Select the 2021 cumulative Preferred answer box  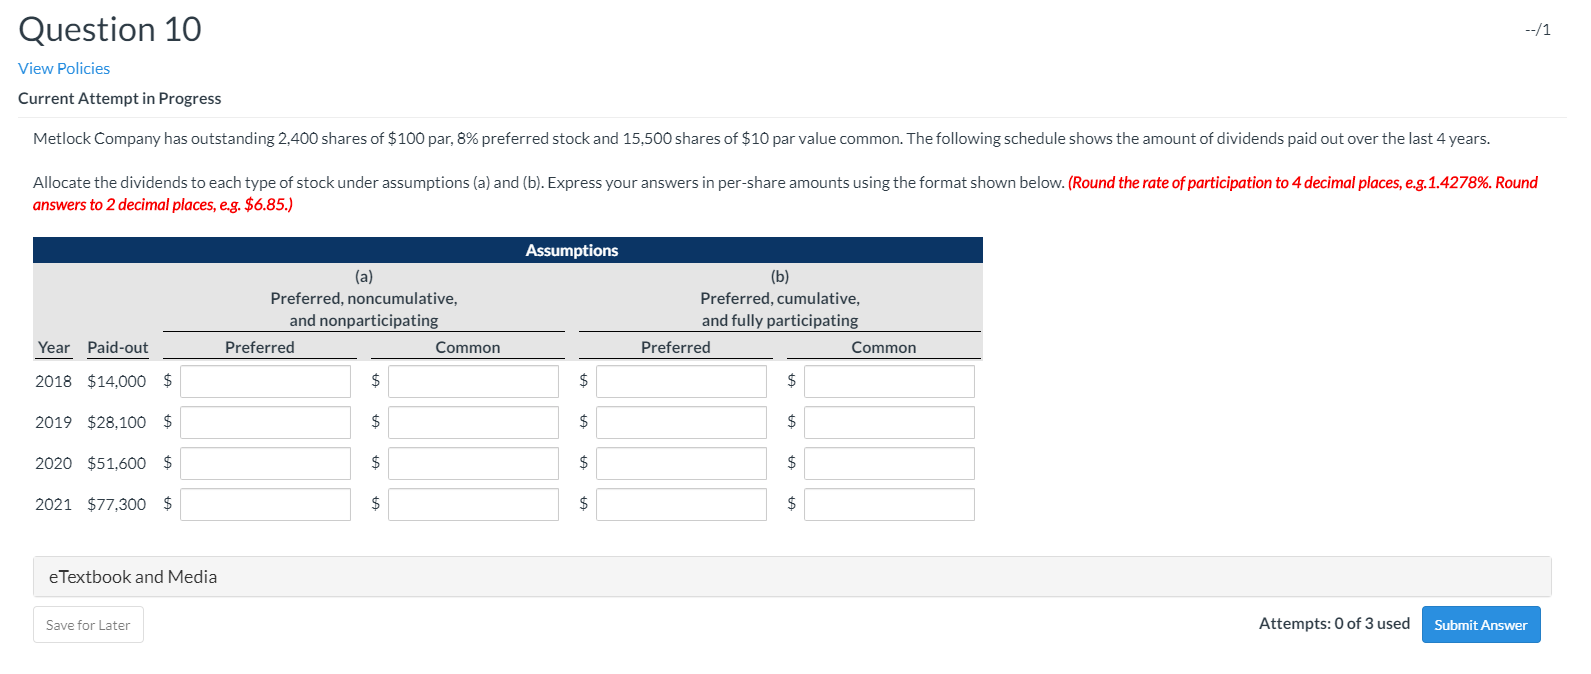[x=680, y=504]
